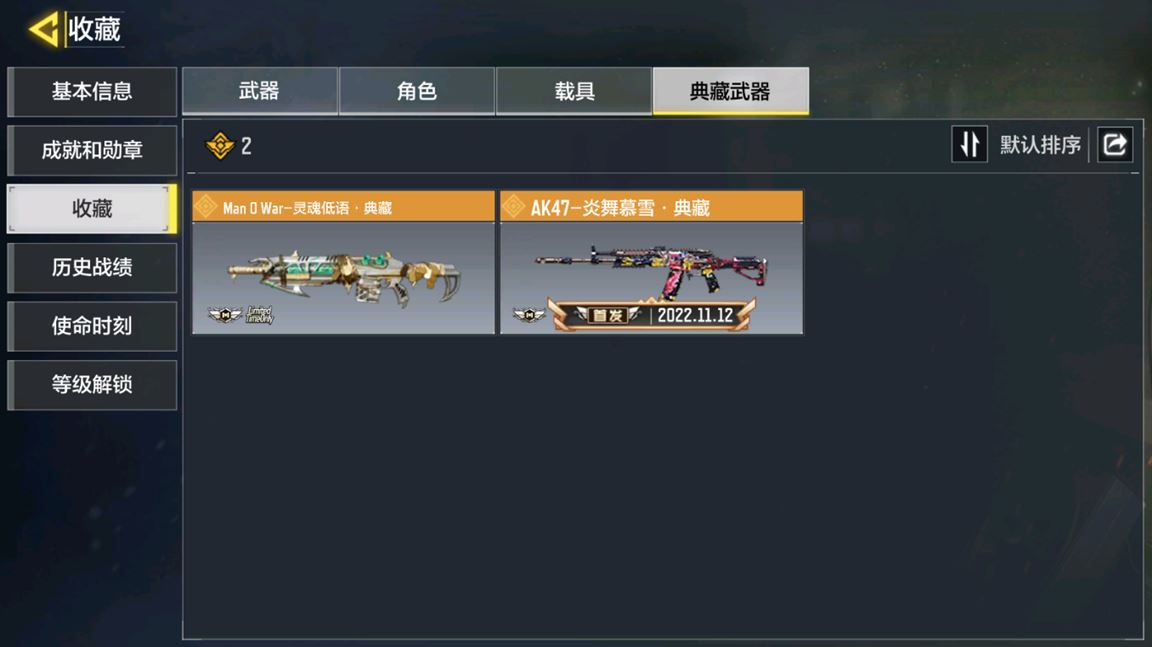Click the share export icon
Image resolution: width=1152 pixels, height=647 pixels.
pyautogui.click(x=1115, y=144)
